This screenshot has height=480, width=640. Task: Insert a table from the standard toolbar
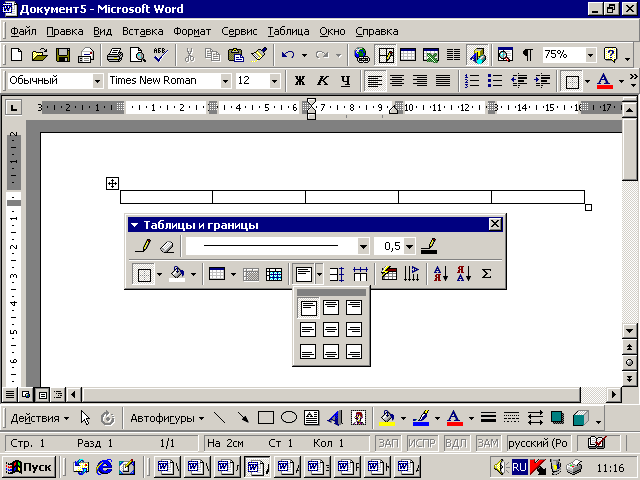408,55
